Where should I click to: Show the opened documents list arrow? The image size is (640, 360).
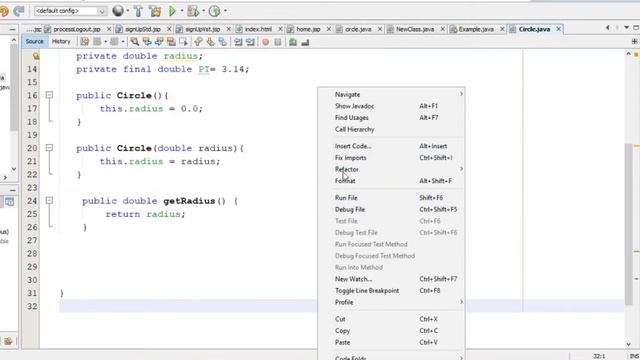[627, 28]
